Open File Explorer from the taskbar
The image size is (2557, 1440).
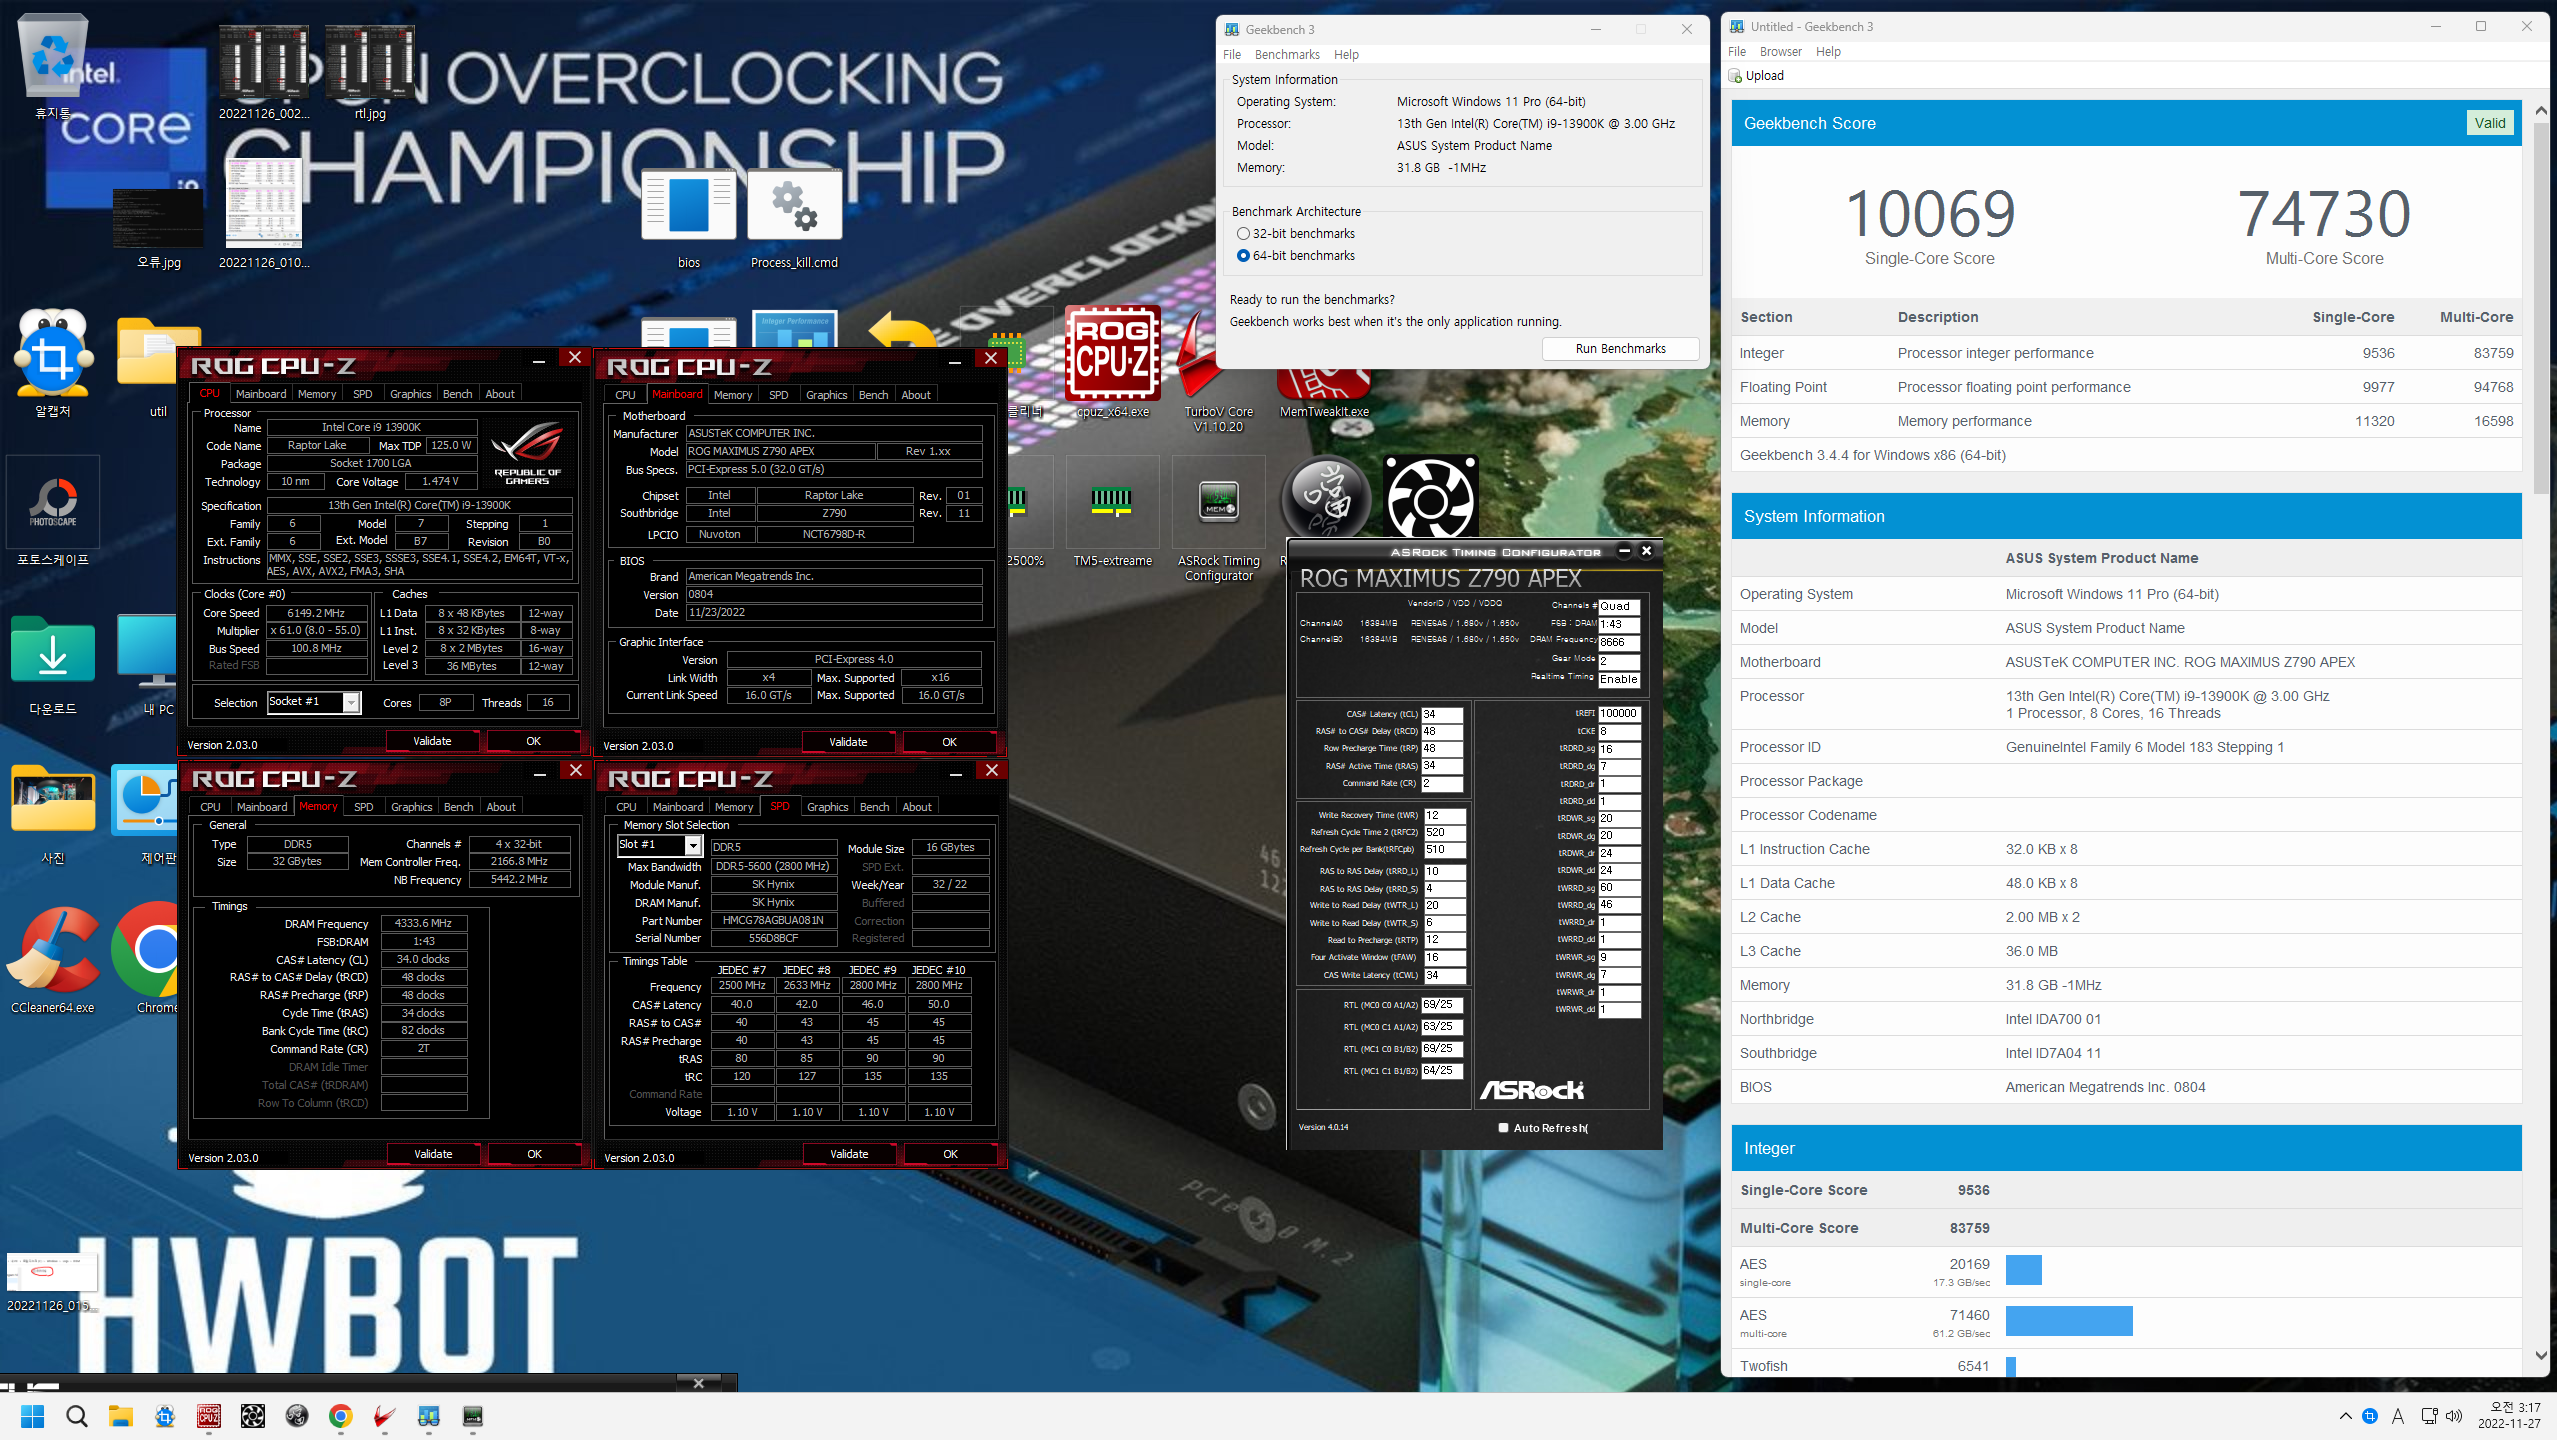(121, 1416)
